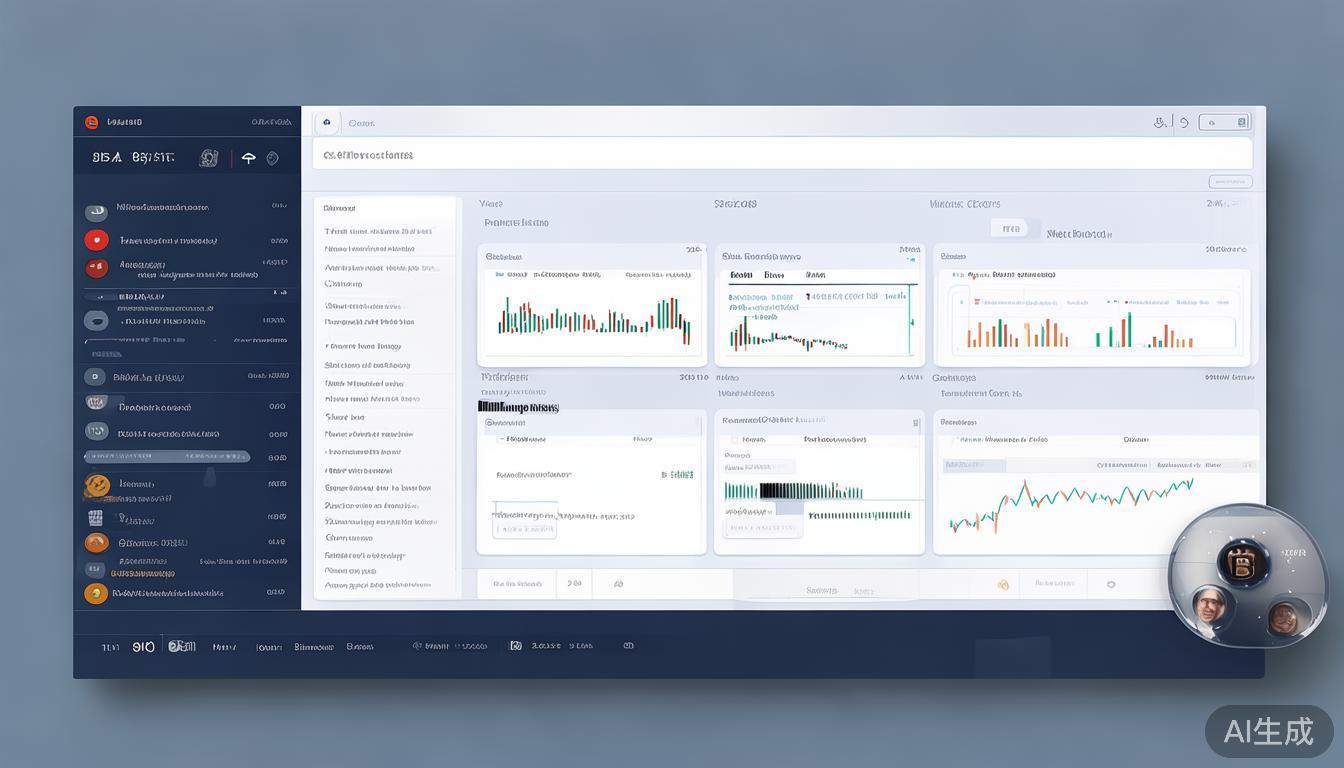Screen dimensions: 1344x768
Task: Expand the first gray-icon row in sidebar
Action: point(96,212)
